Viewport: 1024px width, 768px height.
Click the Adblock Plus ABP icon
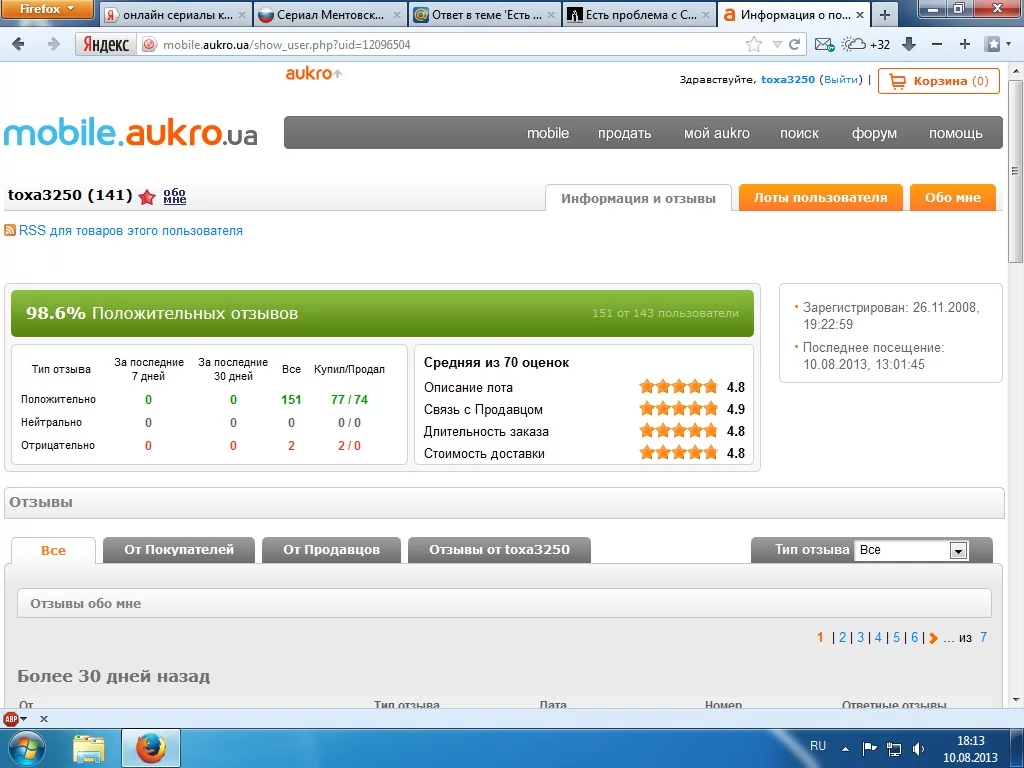point(10,719)
